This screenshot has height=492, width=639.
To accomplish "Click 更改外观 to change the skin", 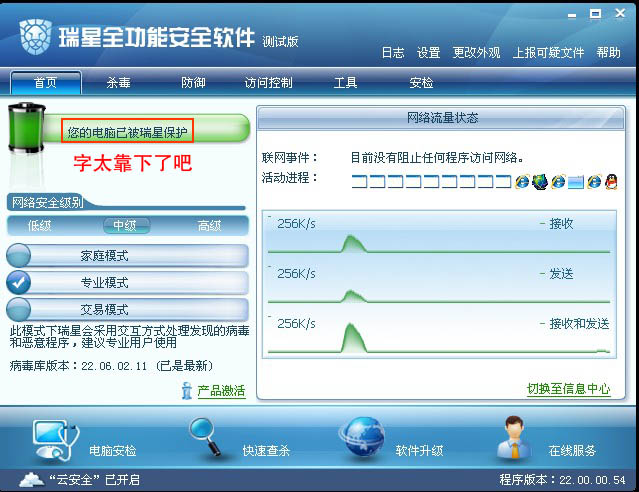I will pyautogui.click(x=476, y=53).
